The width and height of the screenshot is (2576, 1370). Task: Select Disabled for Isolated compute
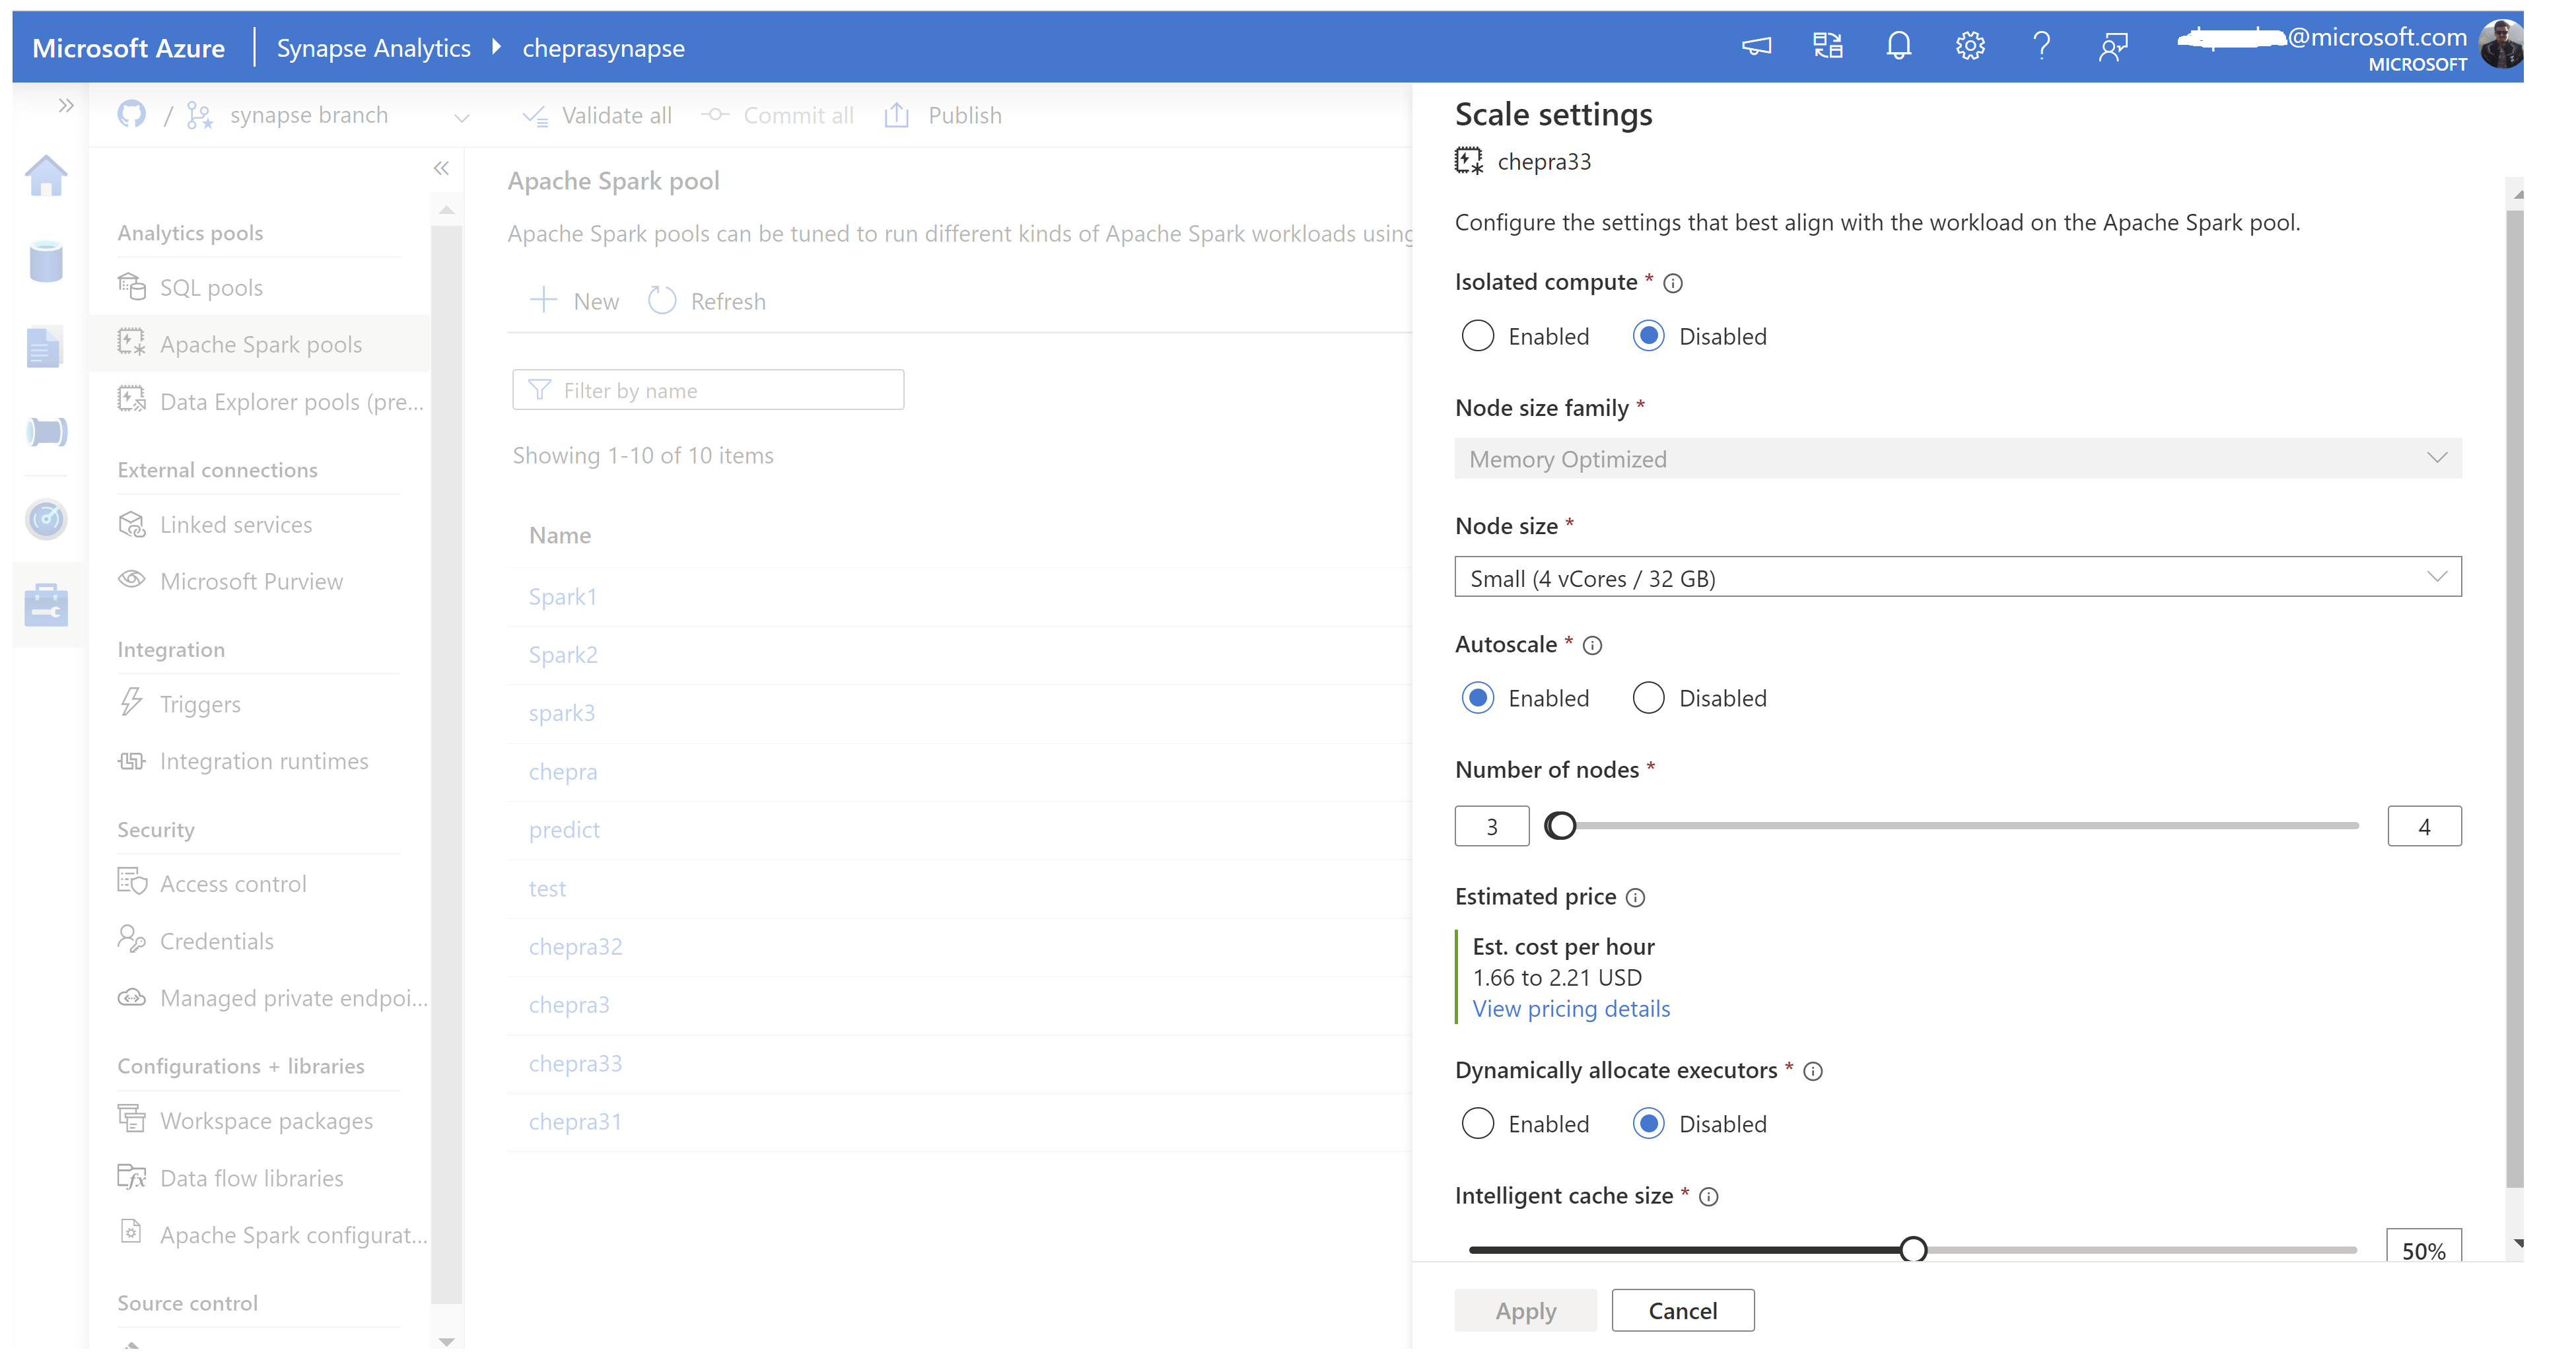[x=1649, y=336]
